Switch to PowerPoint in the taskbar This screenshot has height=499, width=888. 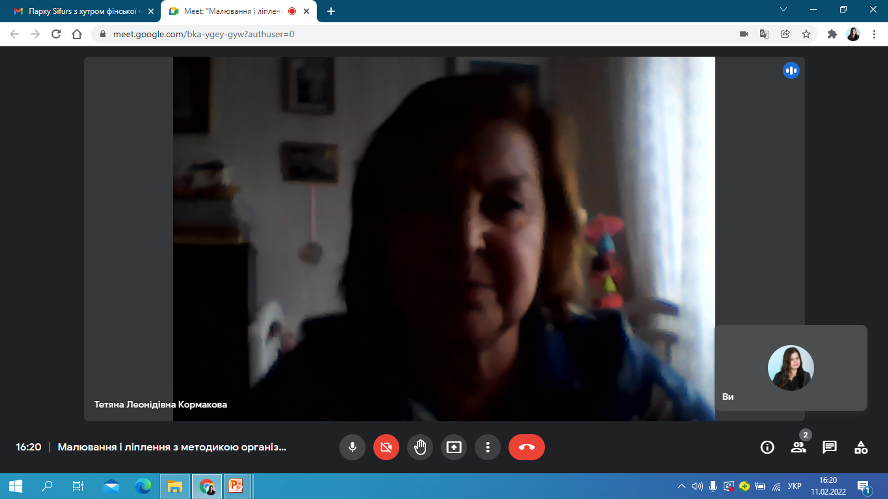tap(236, 486)
